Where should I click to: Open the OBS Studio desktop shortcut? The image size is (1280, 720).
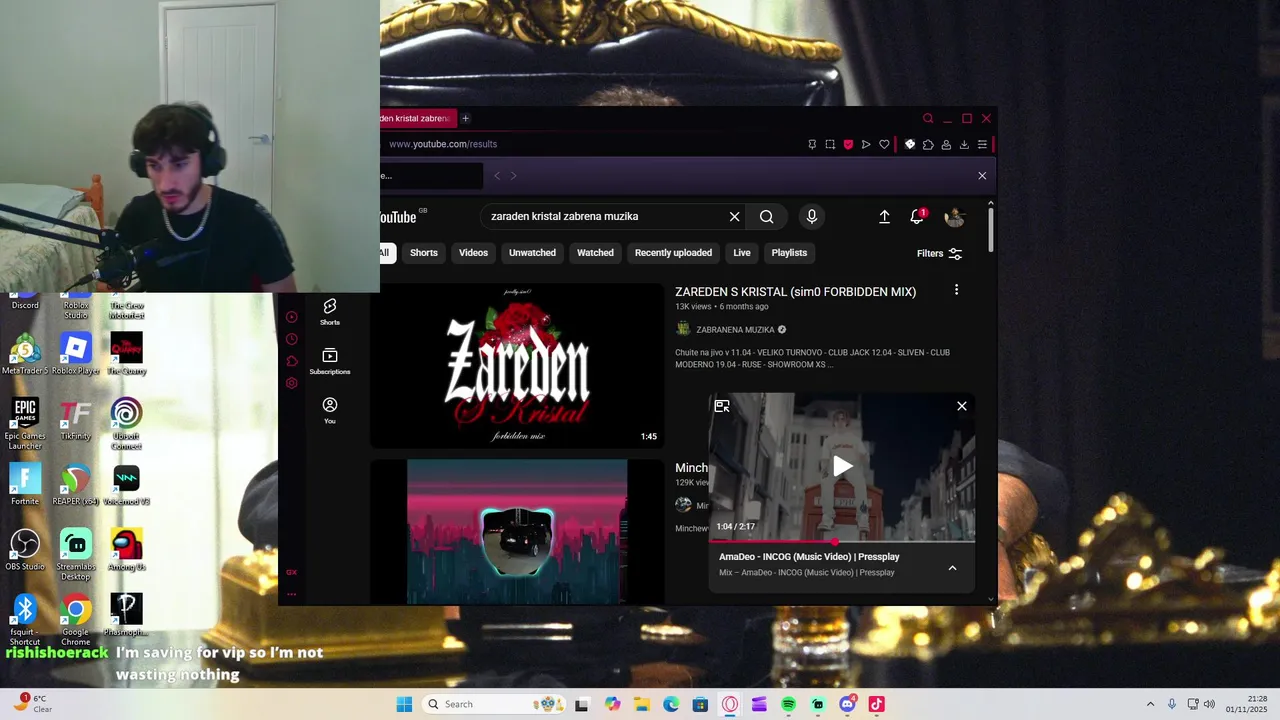(x=25, y=550)
